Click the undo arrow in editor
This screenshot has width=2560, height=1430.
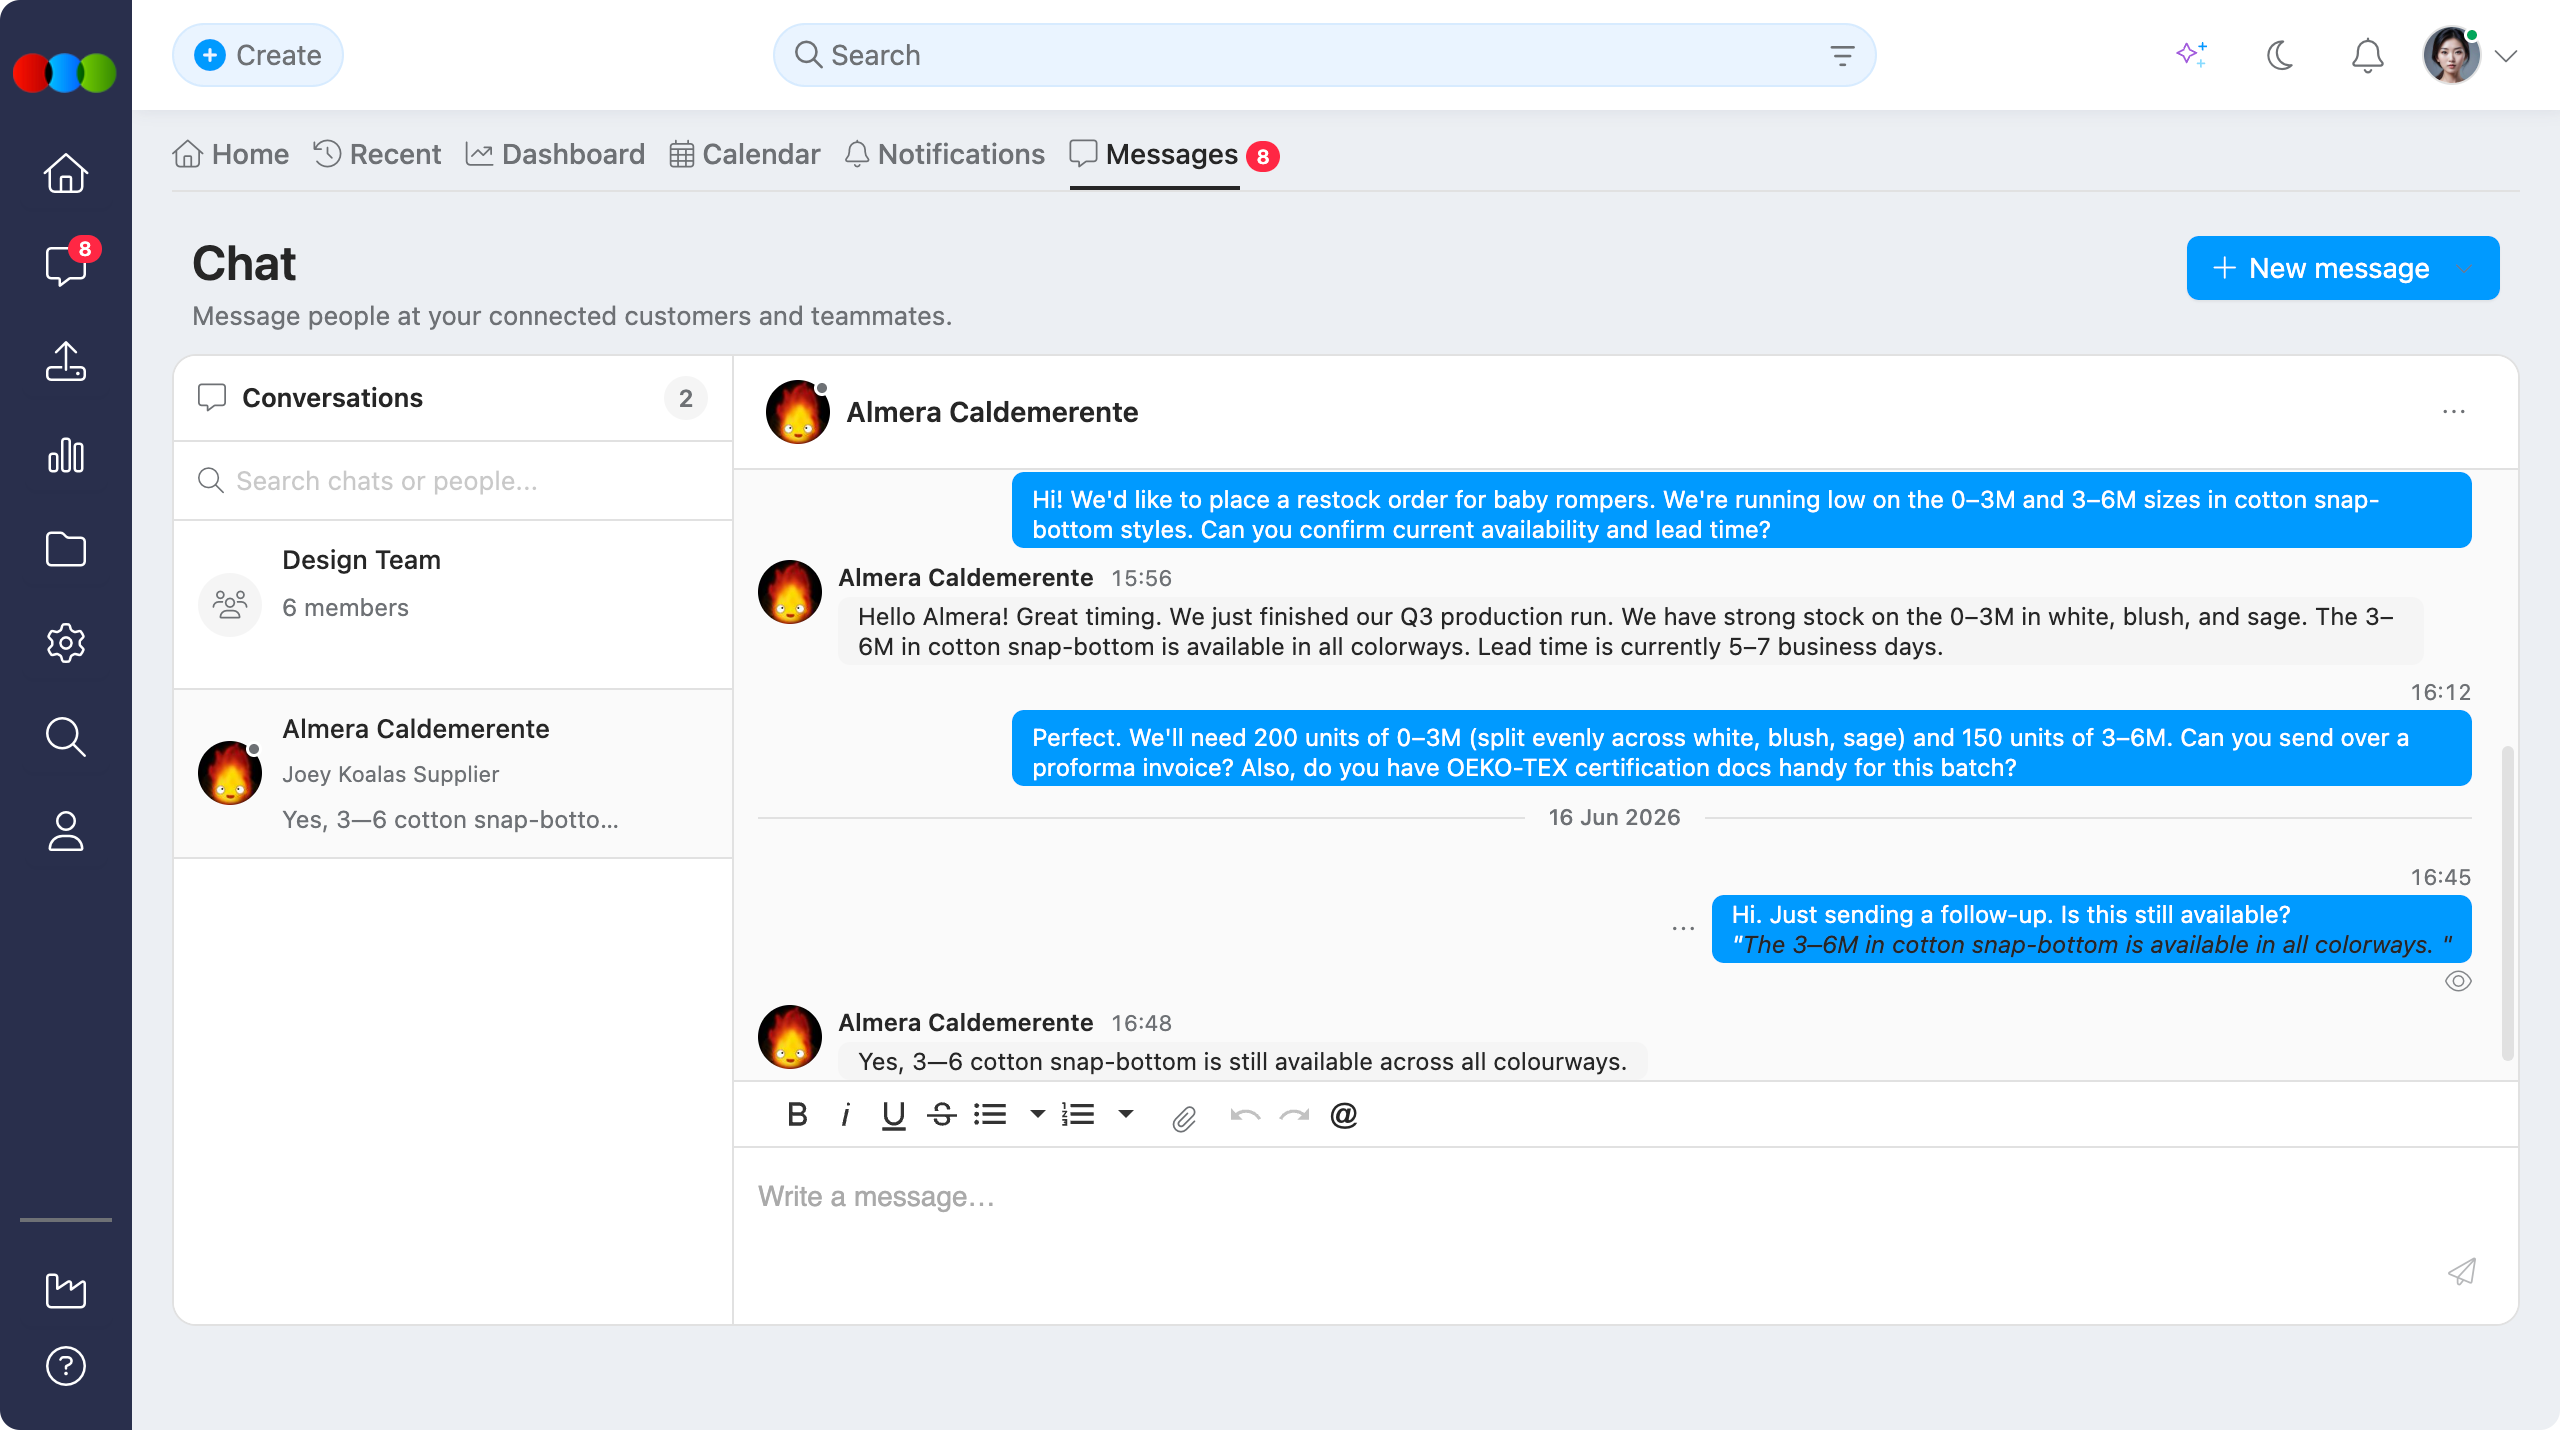1245,1114
